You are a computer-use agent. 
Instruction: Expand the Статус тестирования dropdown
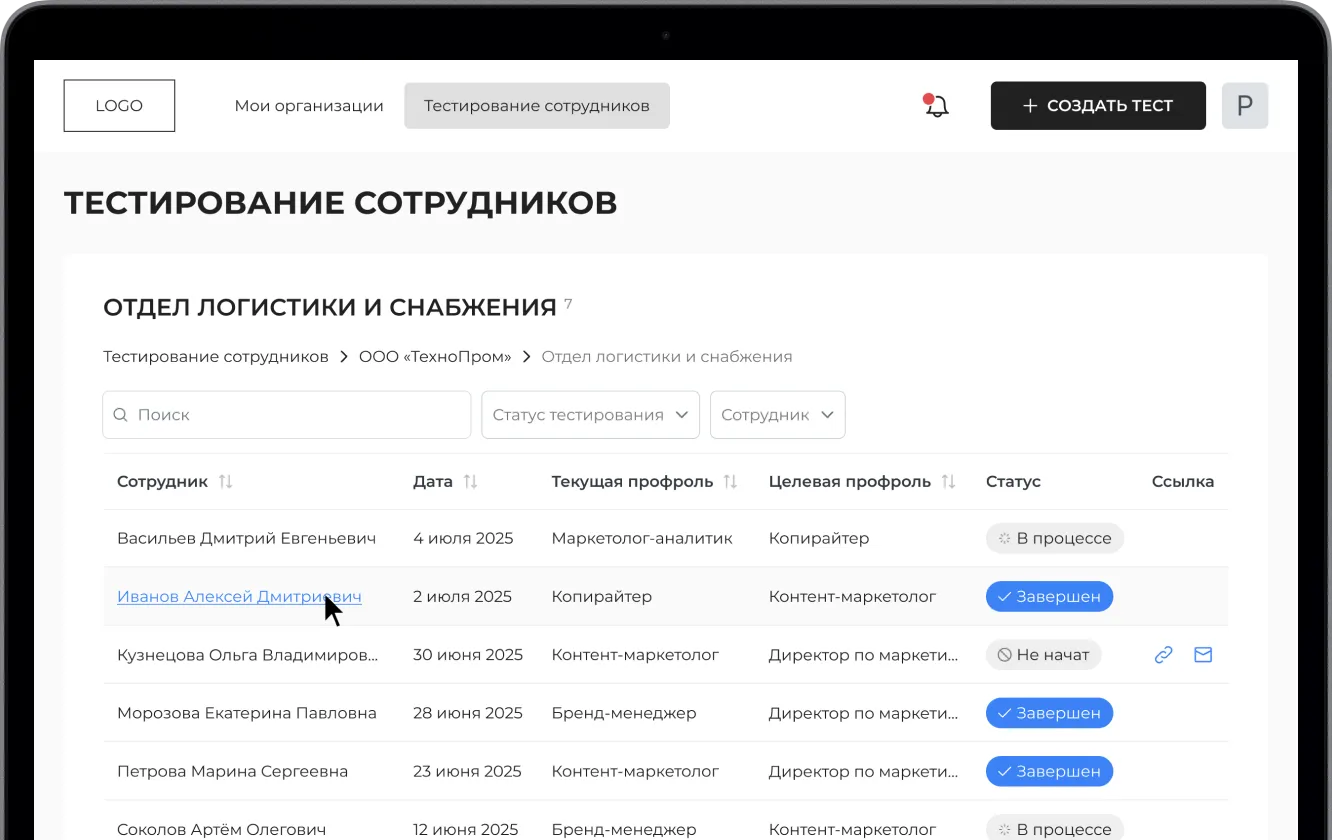click(x=590, y=415)
